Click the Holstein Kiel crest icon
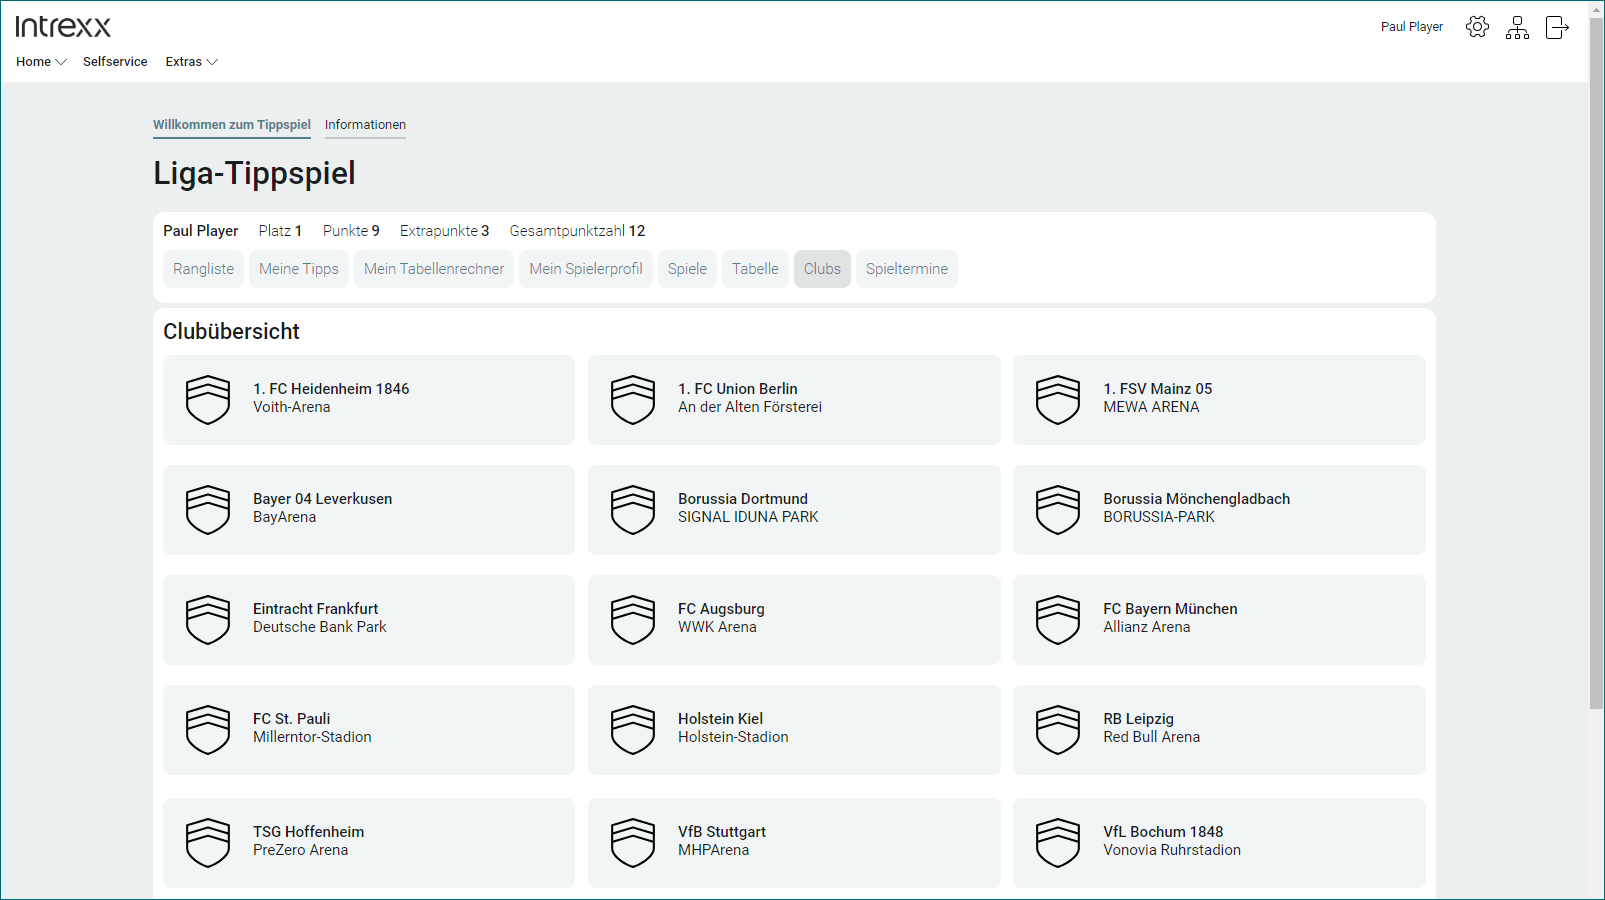This screenshot has height=900, width=1605. [633, 730]
